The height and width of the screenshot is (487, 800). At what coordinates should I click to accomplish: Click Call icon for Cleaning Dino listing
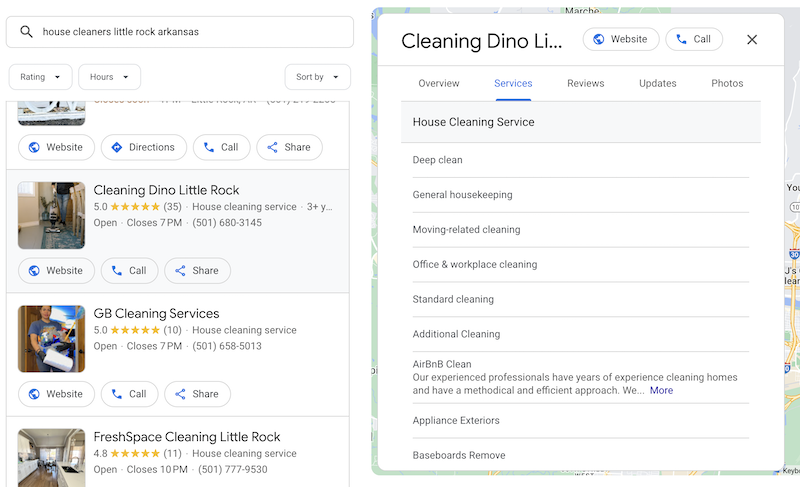coord(117,271)
